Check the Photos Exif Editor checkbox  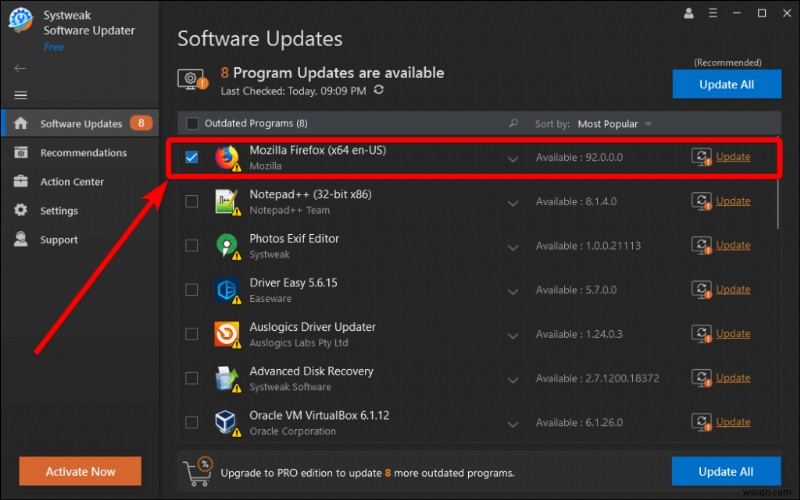pyautogui.click(x=192, y=245)
